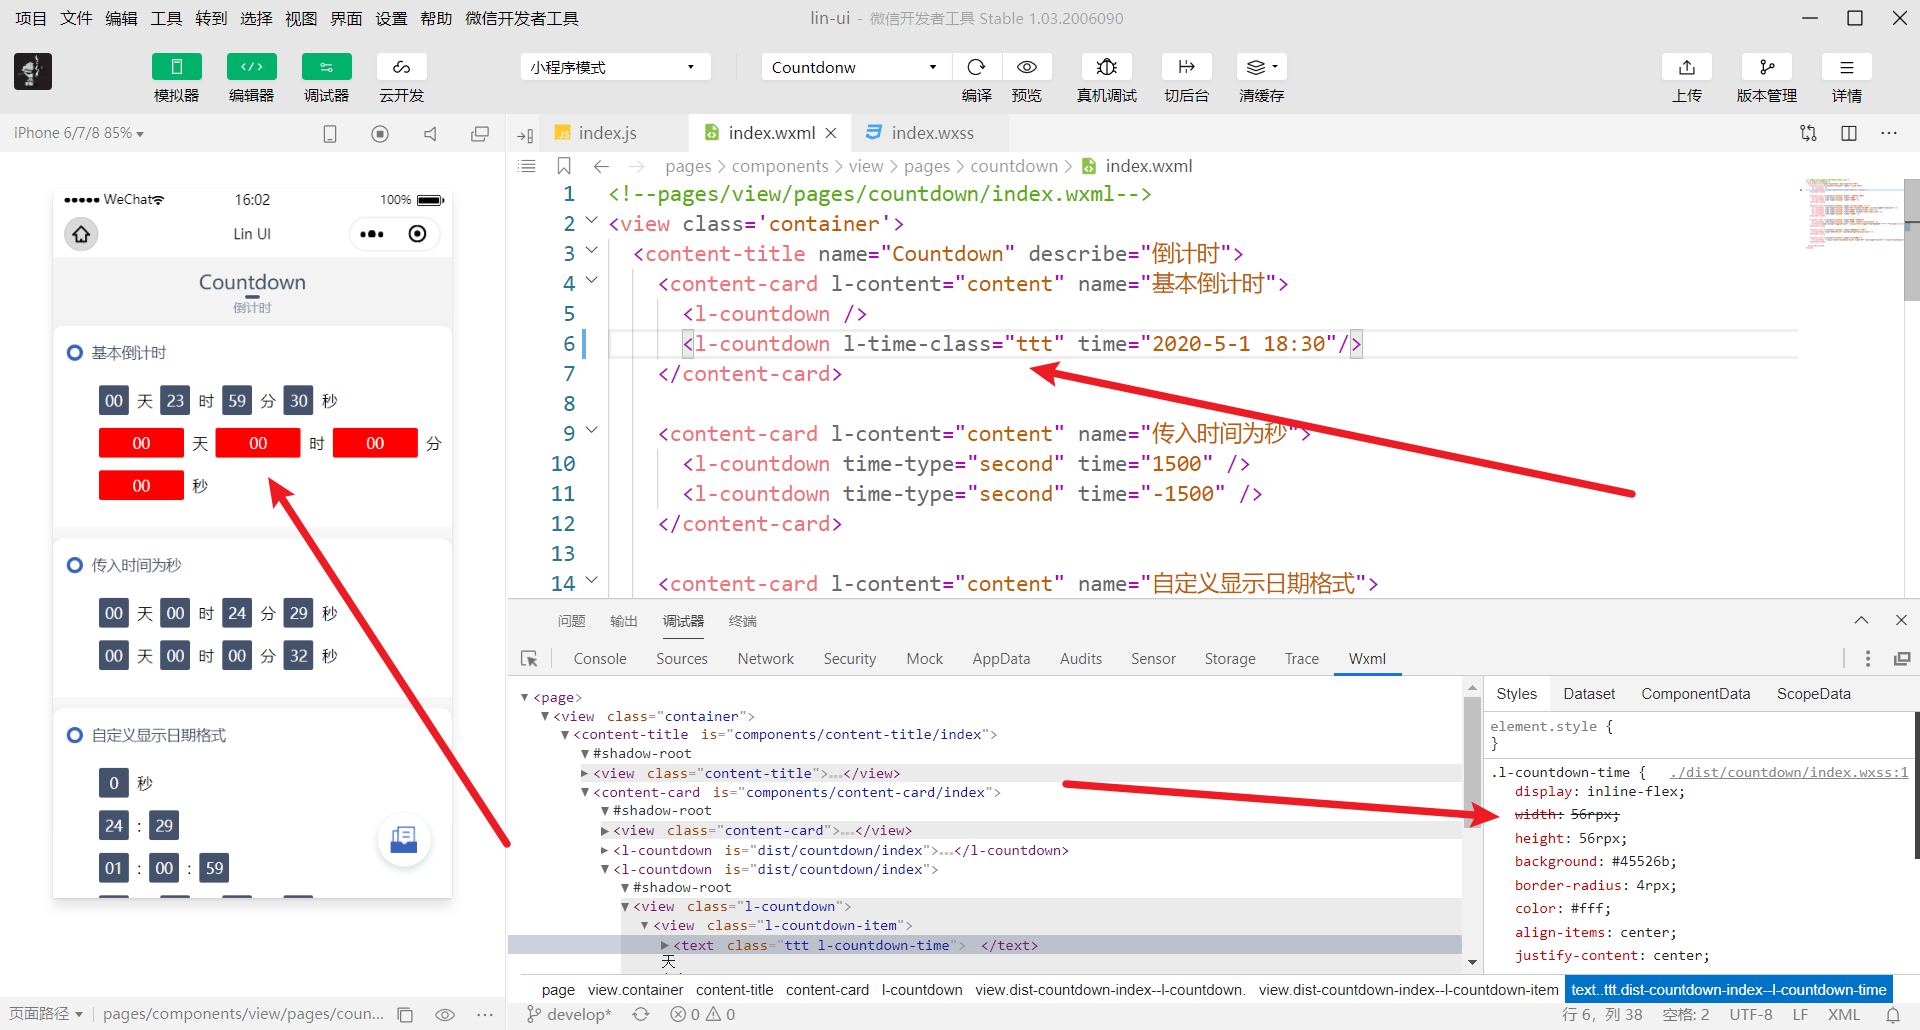This screenshot has height=1030, width=1920.
Task: Click the back arrow in breadcrumb bar
Action: tap(601, 166)
